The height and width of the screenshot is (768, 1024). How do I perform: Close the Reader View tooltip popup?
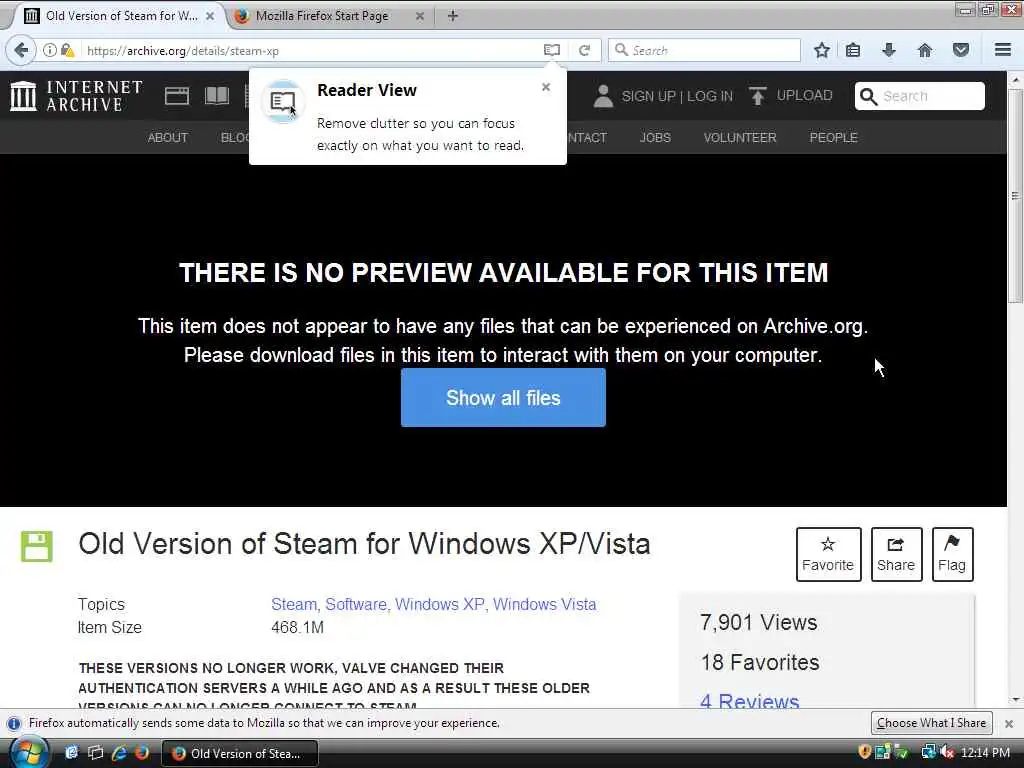546,87
